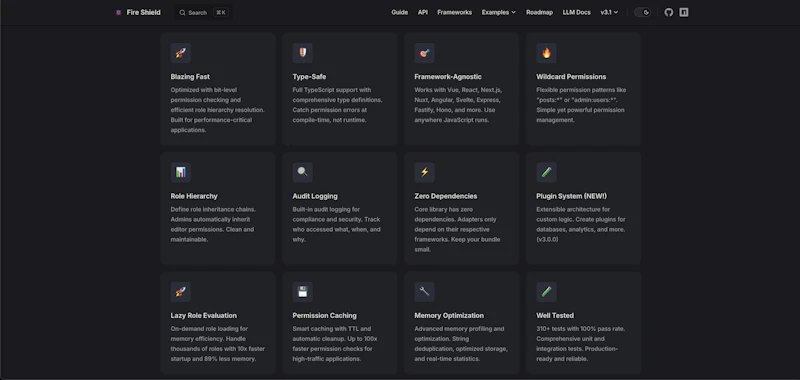The image size is (800, 380).
Task: Click the ⌘K shortcut badge
Action: (x=221, y=12)
